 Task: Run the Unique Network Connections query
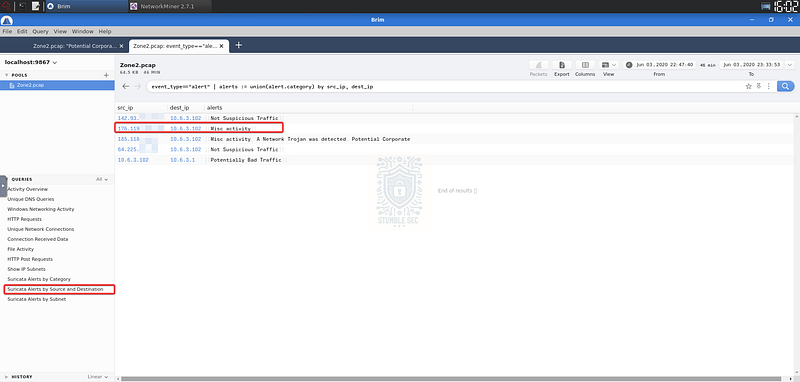[41, 229]
